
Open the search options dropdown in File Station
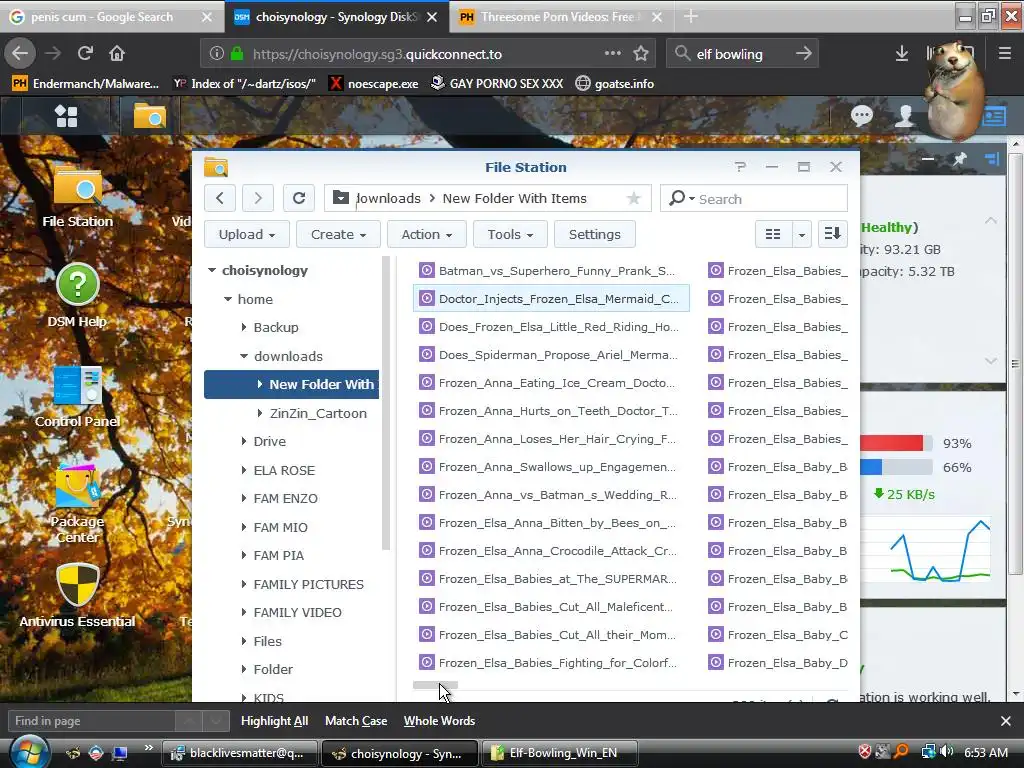(x=682, y=198)
